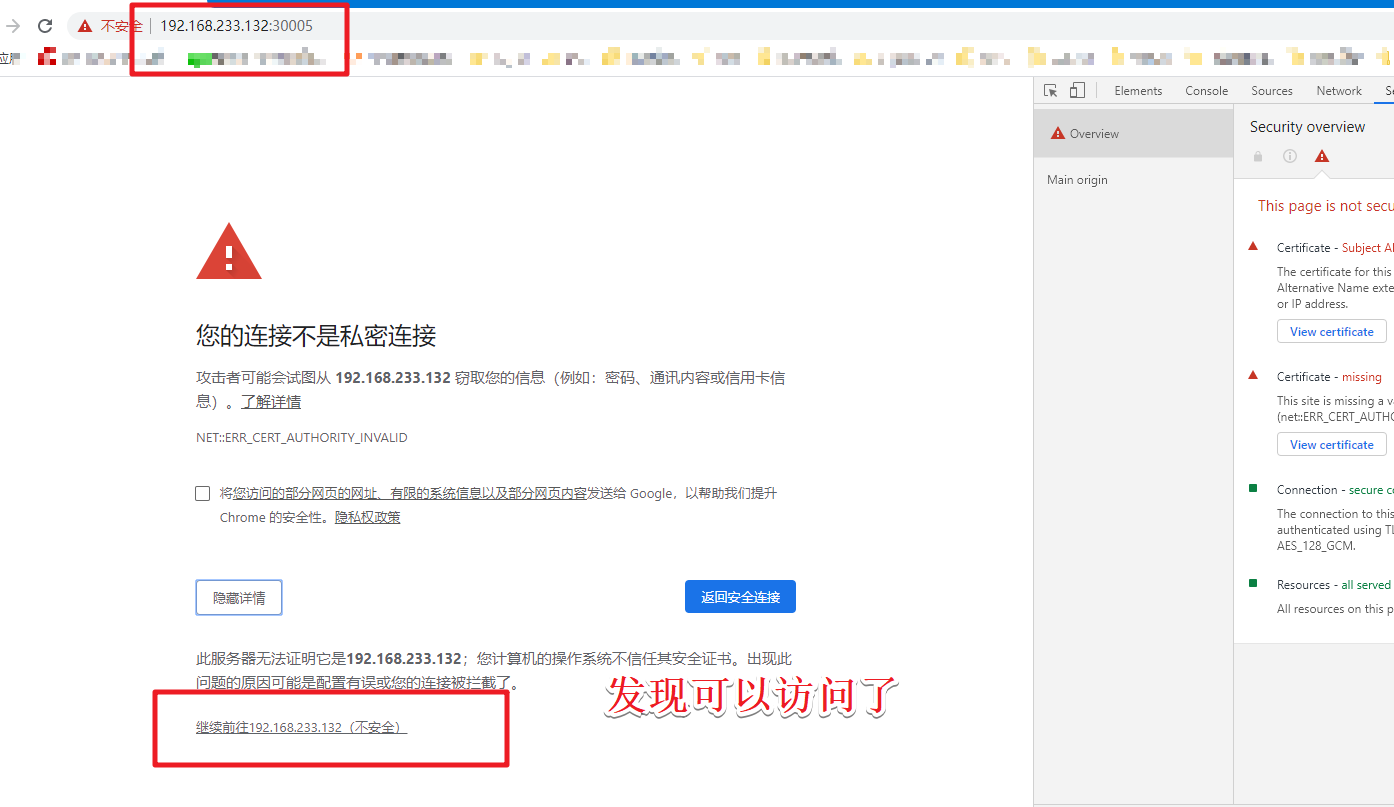Viewport: 1394px width, 807px height.
Task: Click the red warning triangle above '您的连接不是私密连接'
Action: (229, 250)
